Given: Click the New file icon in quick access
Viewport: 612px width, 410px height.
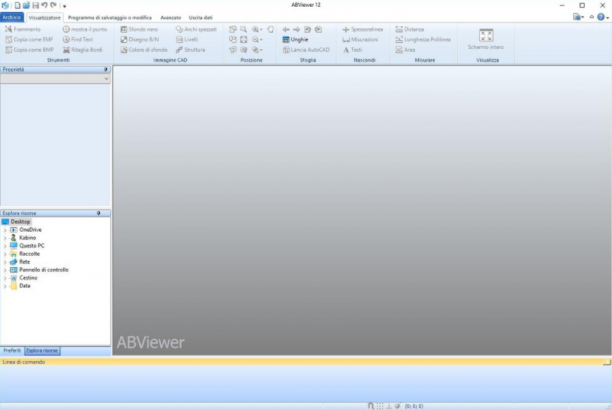Looking at the screenshot, I should 17,5.
